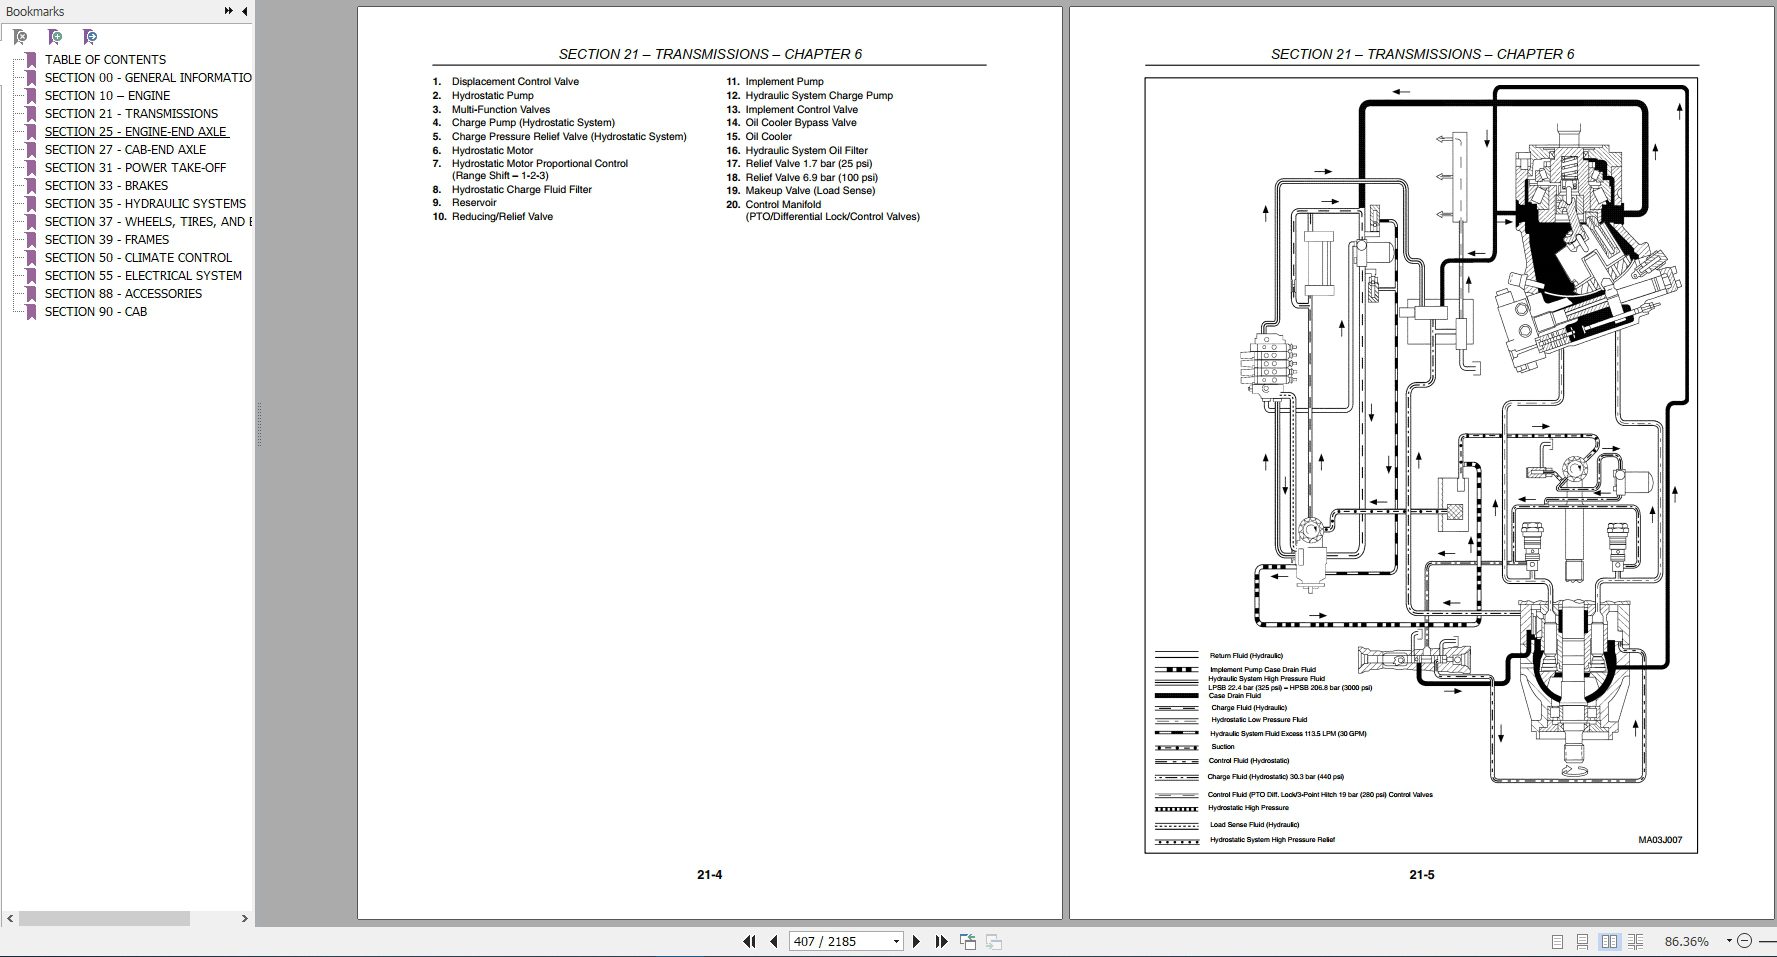
Task: Jump to SECTION 55 - ELECTRICAL SYSTEM
Action: pos(142,275)
